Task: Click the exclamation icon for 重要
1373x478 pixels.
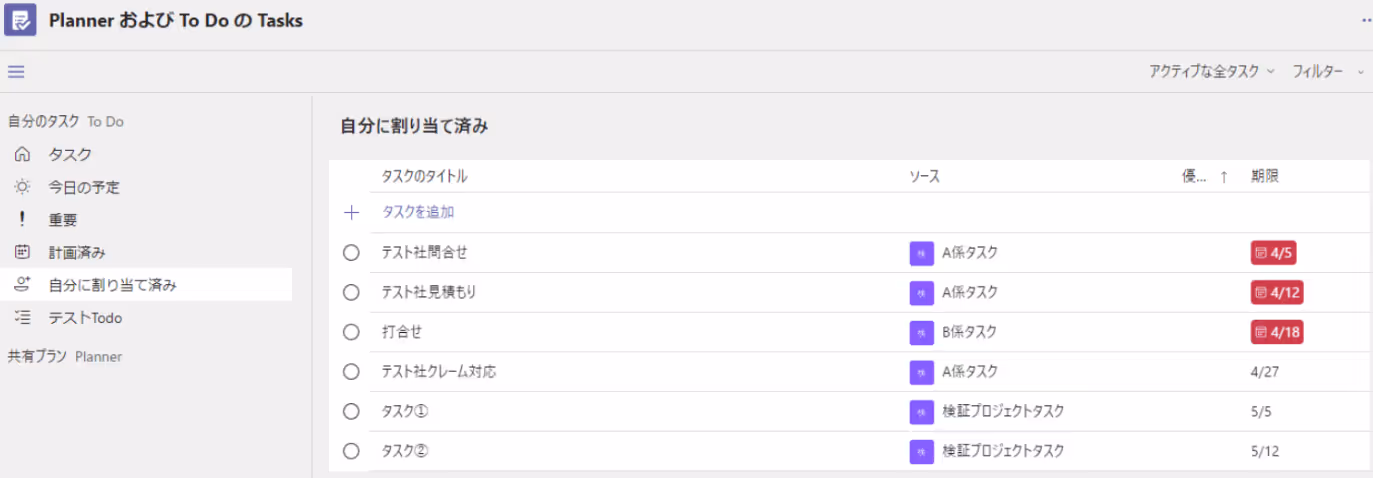Action: (x=22, y=220)
